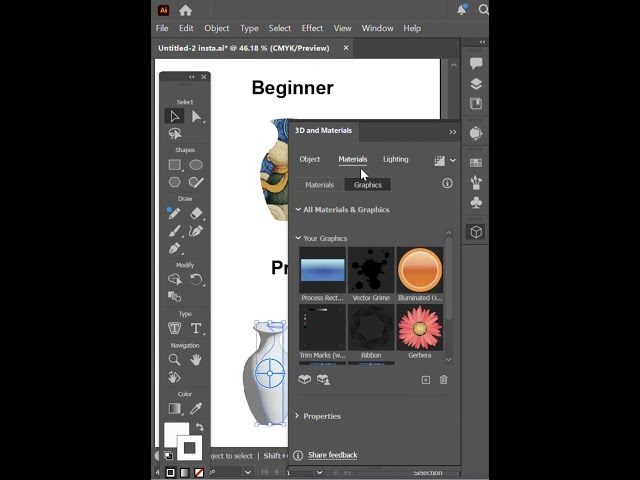Delete selected graphic with trash icon
640x480 pixels.
(x=444, y=380)
